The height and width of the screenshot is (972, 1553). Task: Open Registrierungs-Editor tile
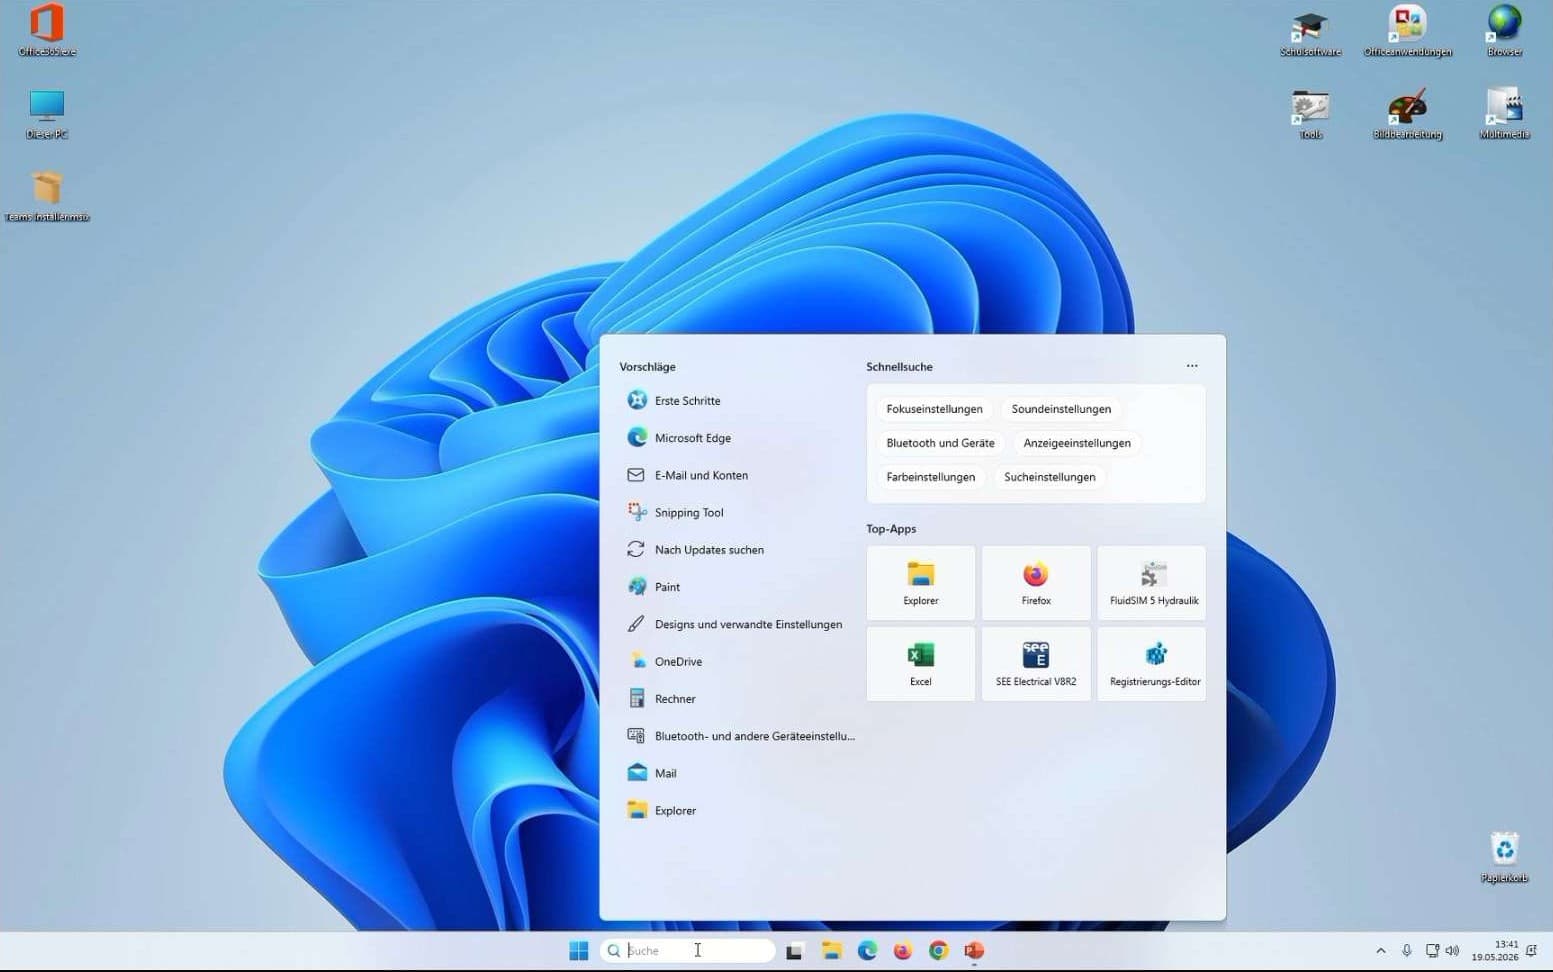[x=1152, y=664]
